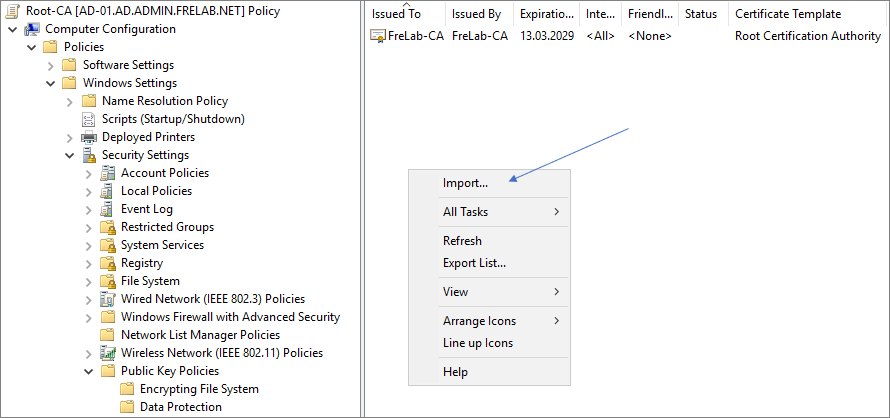890x418 pixels.
Task: Expand the Name Resolution Policy node
Action: click(70, 101)
